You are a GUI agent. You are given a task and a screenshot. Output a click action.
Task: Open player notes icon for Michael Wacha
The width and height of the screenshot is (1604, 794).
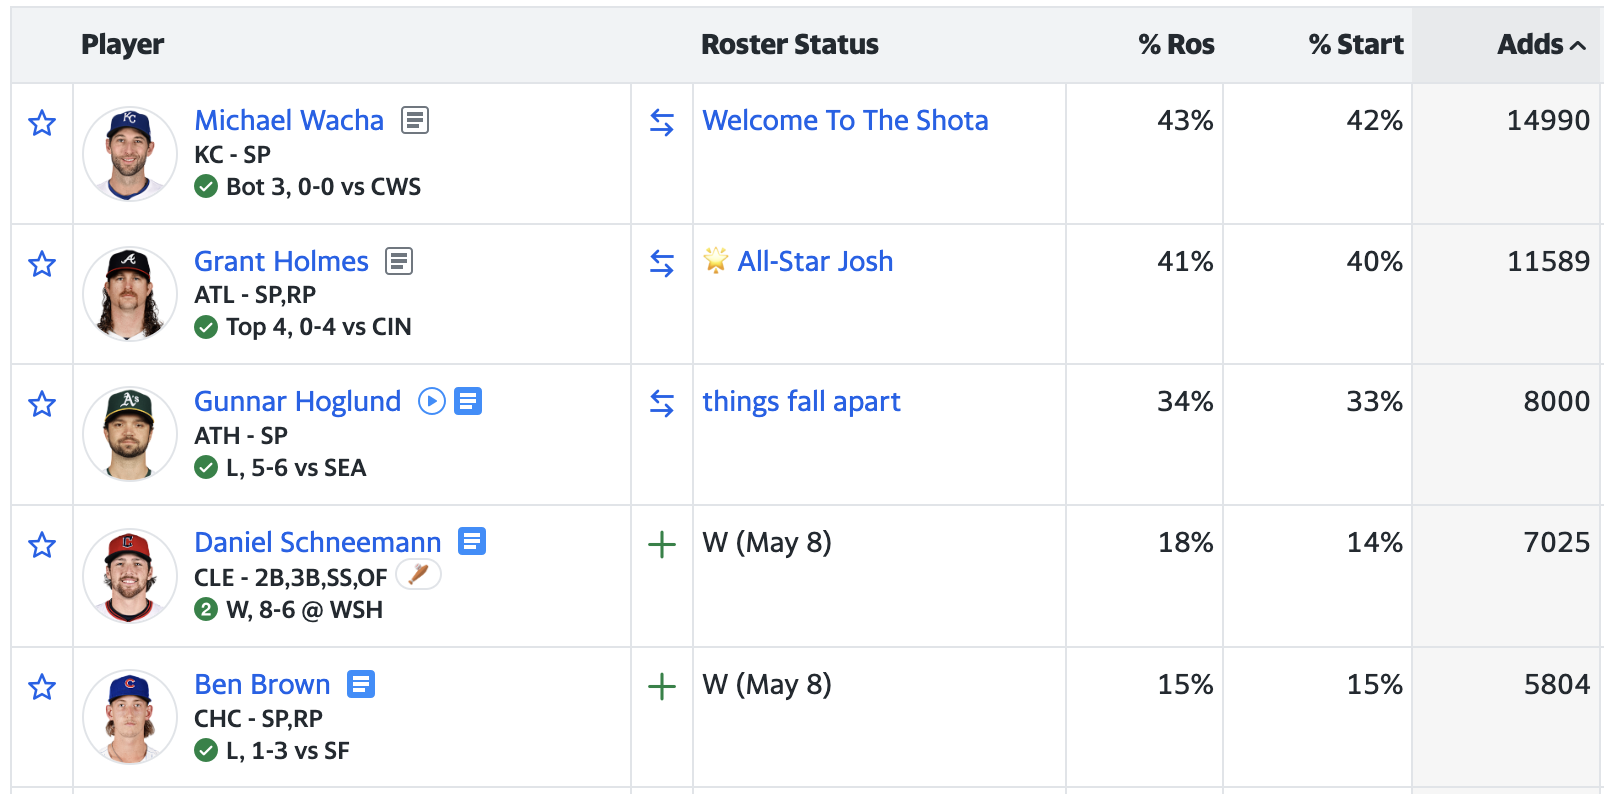(x=415, y=120)
